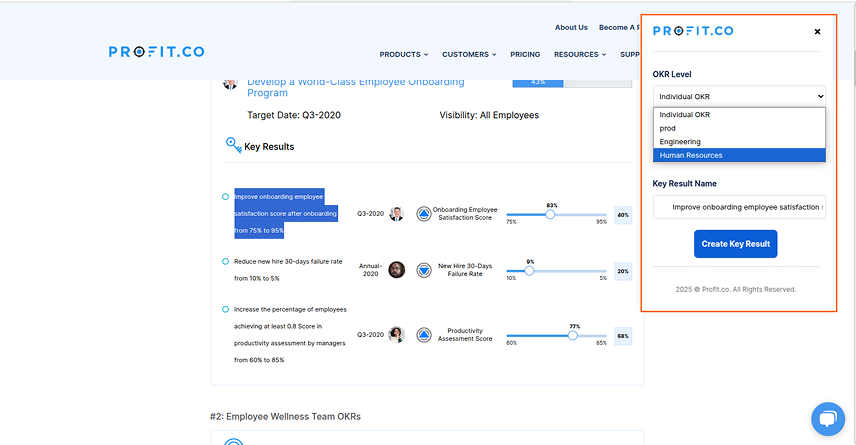
Task: Click the 20% progress badge
Action: 623,271
